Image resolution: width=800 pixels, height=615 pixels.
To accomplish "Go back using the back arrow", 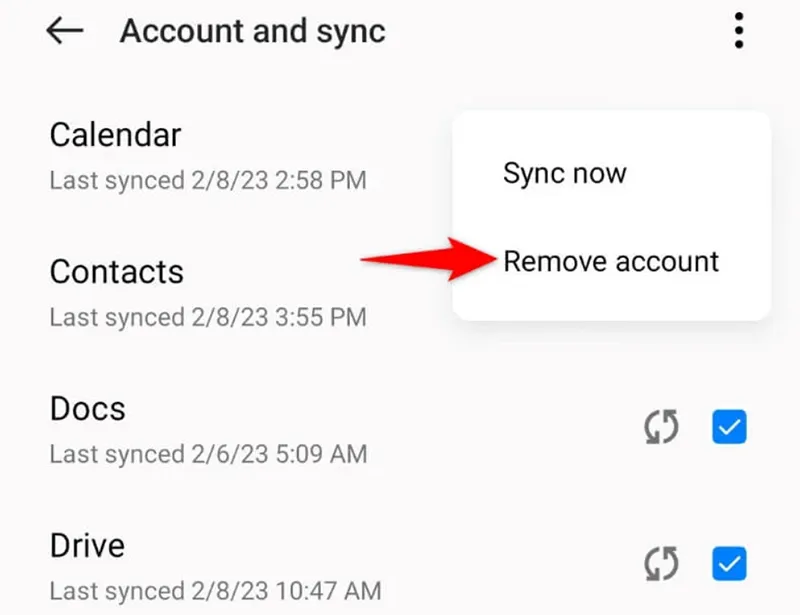I will [x=65, y=31].
